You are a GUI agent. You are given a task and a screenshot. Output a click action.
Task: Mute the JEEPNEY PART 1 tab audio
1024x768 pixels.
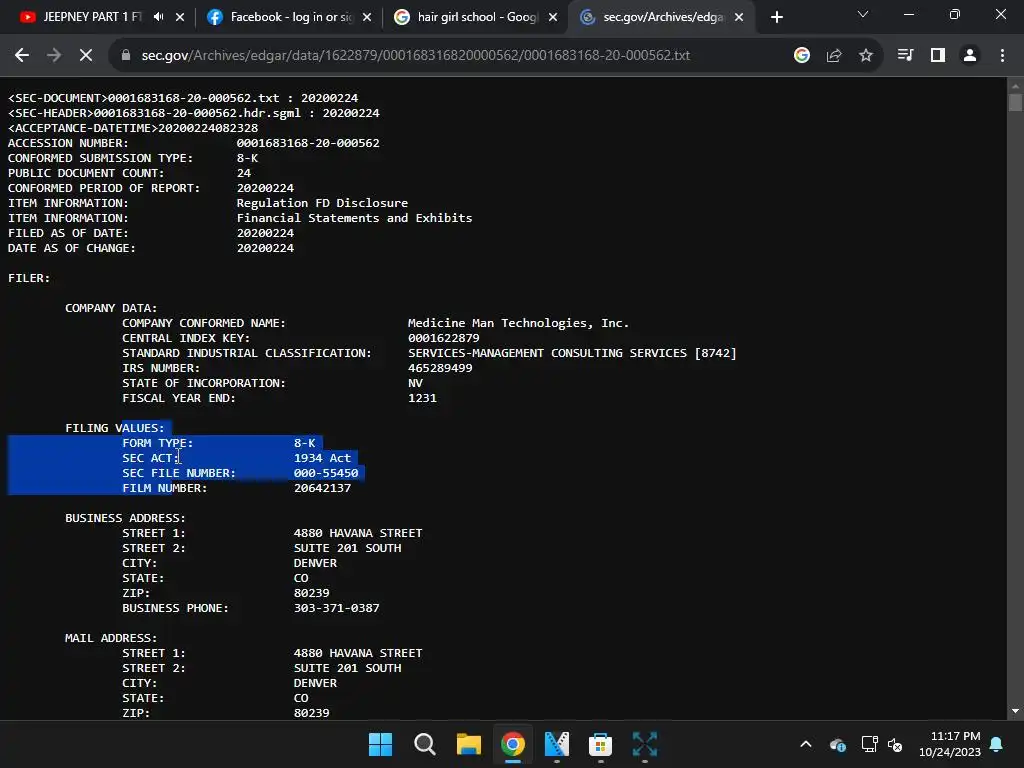click(x=159, y=17)
